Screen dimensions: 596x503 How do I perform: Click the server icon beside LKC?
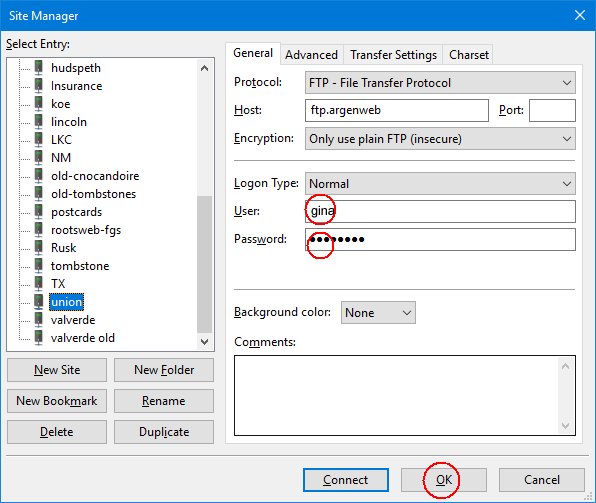click(39, 140)
